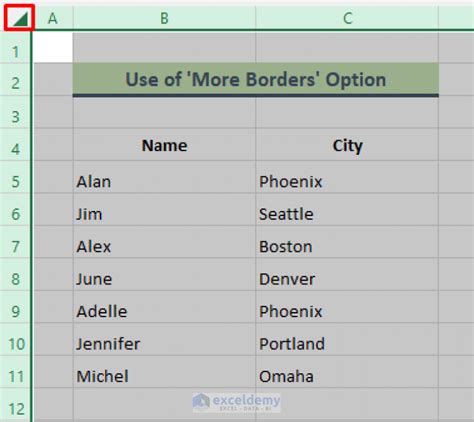474x422 pixels.
Task: Select the Omaha cell
Action: [x=347, y=372]
